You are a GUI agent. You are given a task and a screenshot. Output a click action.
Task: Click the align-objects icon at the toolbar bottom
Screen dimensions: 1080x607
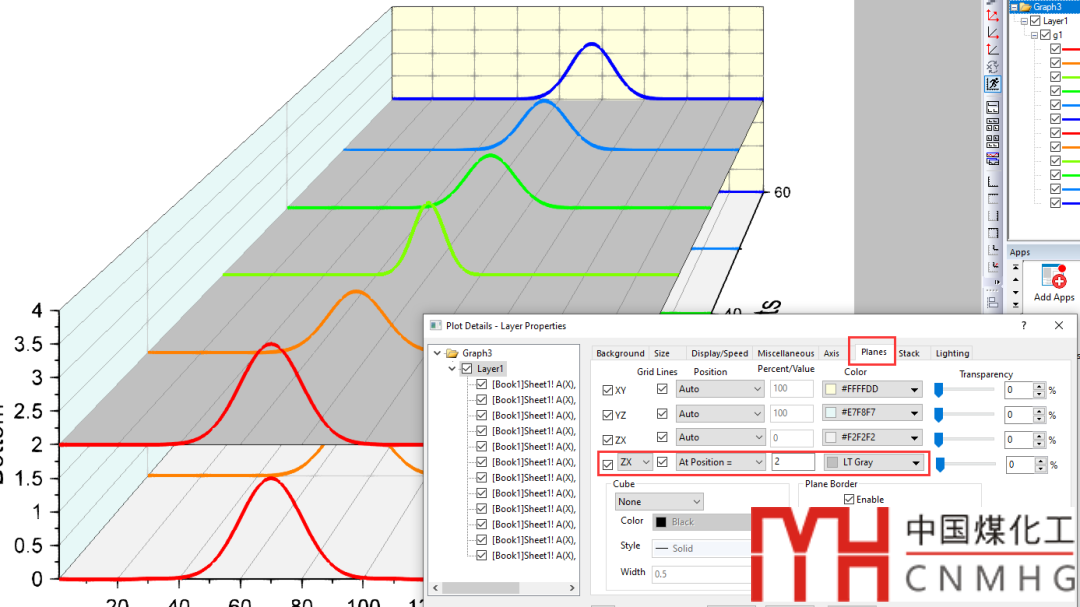click(993, 302)
